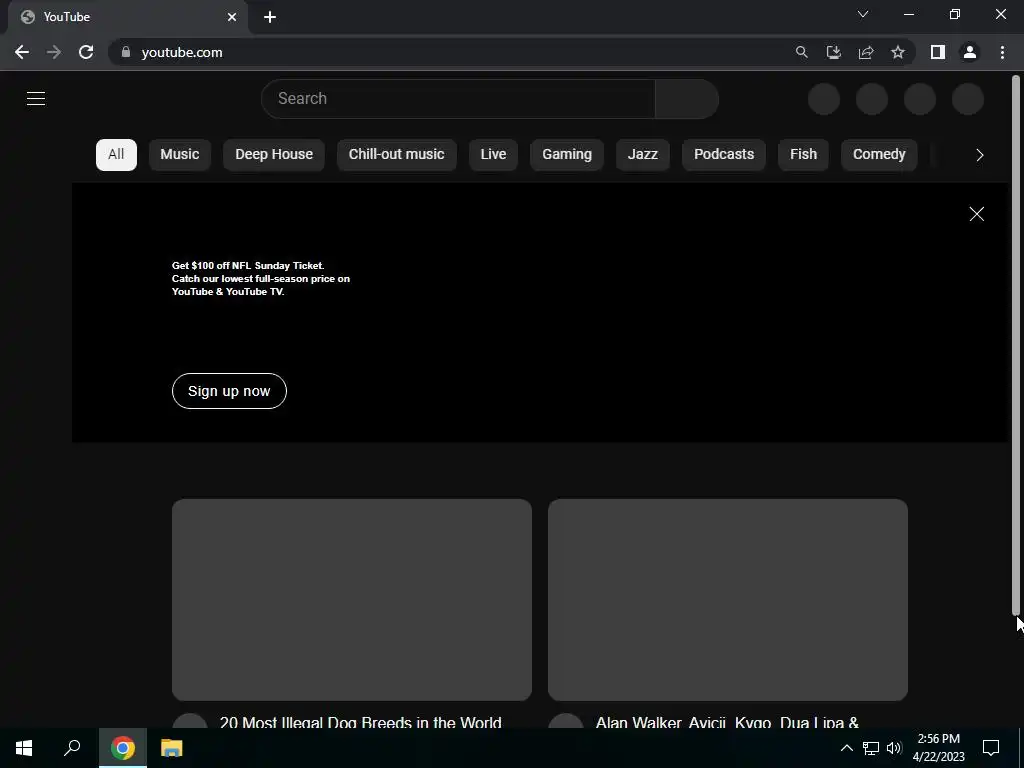1024x768 pixels.
Task: Filter by the Chill-out music chip
Action: click(396, 155)
